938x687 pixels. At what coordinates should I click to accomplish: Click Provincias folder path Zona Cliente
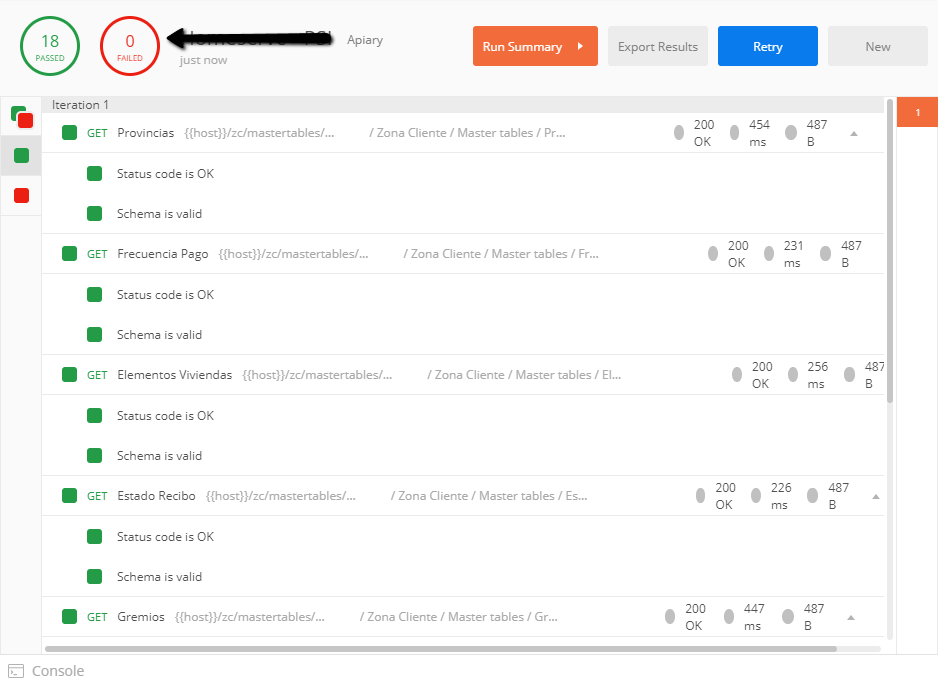[x=467, y=133]
